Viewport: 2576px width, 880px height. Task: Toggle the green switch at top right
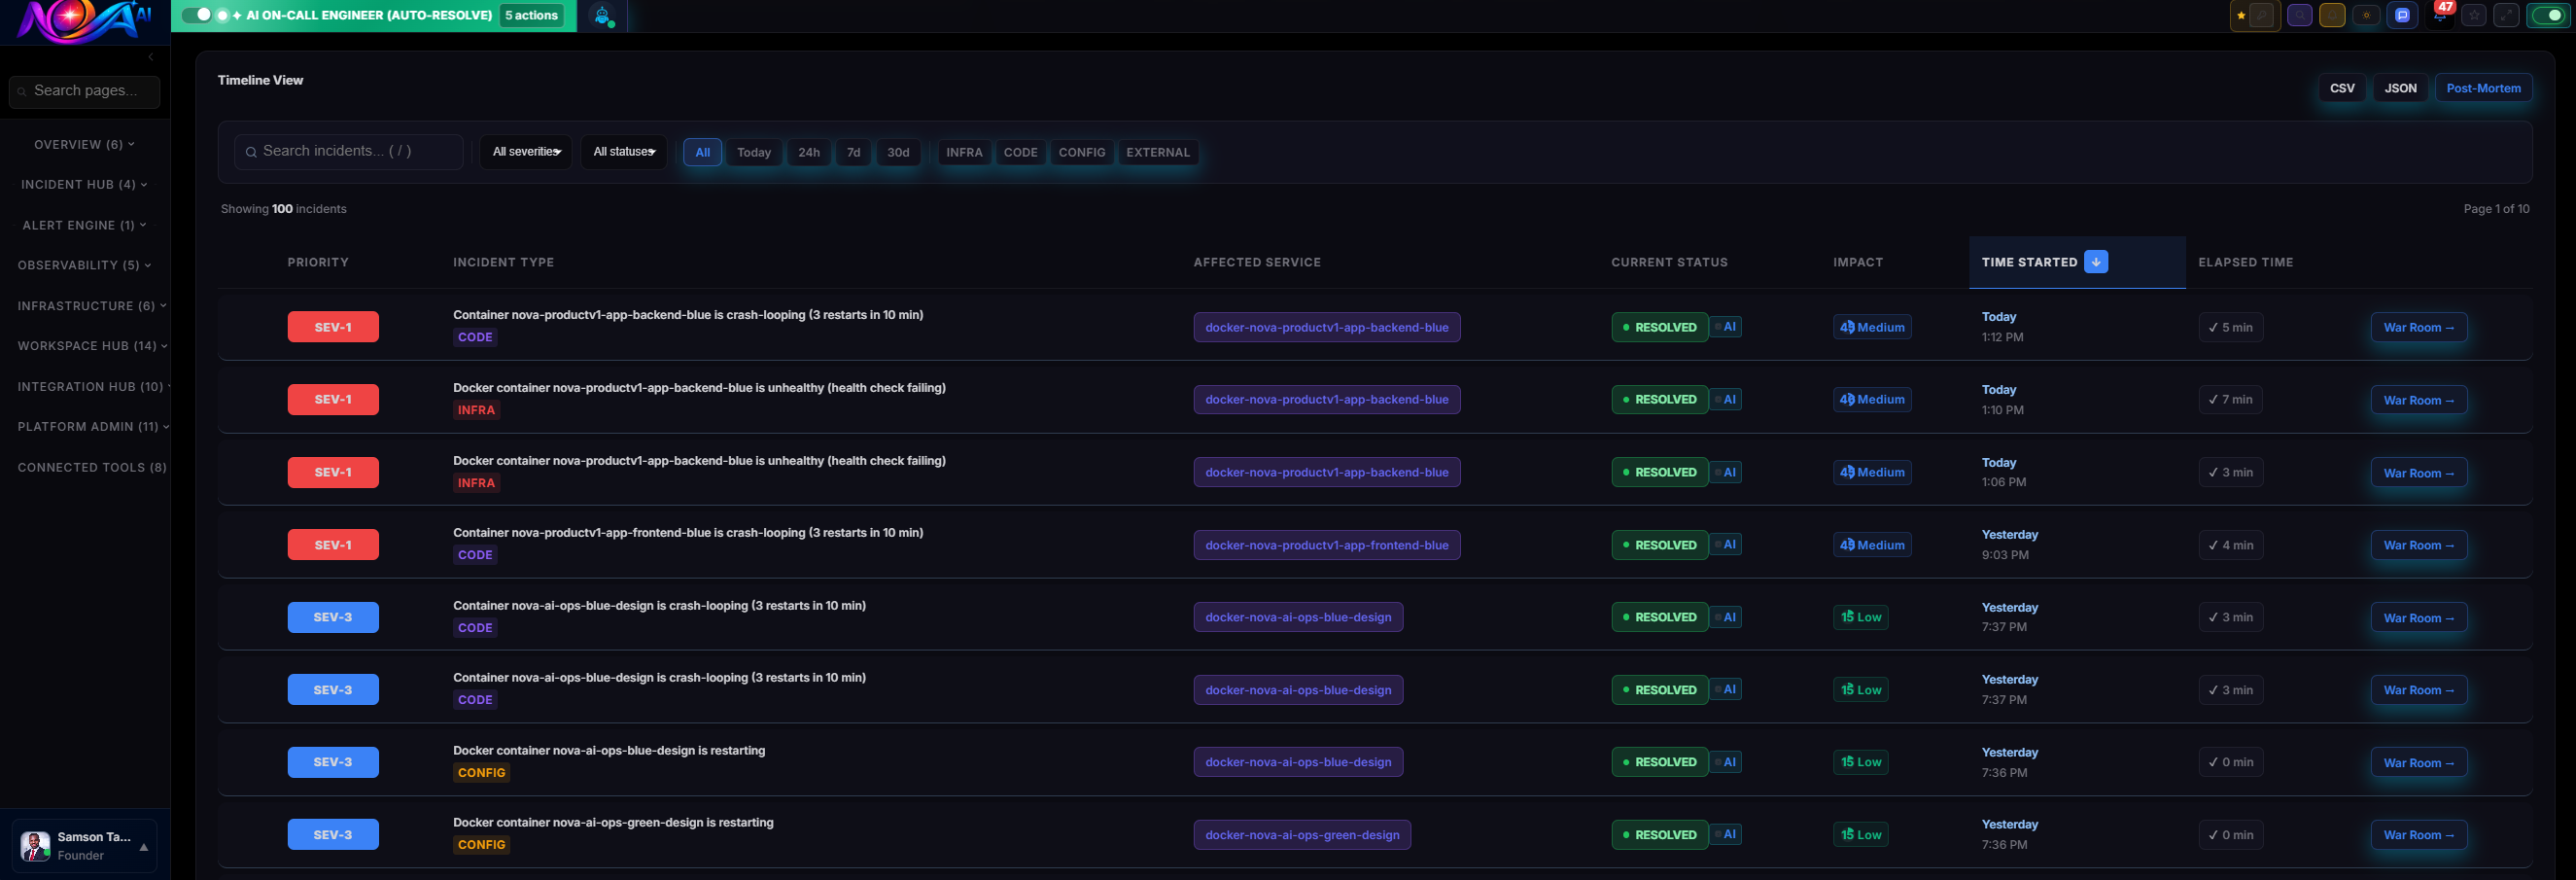tap(2548, 16)
